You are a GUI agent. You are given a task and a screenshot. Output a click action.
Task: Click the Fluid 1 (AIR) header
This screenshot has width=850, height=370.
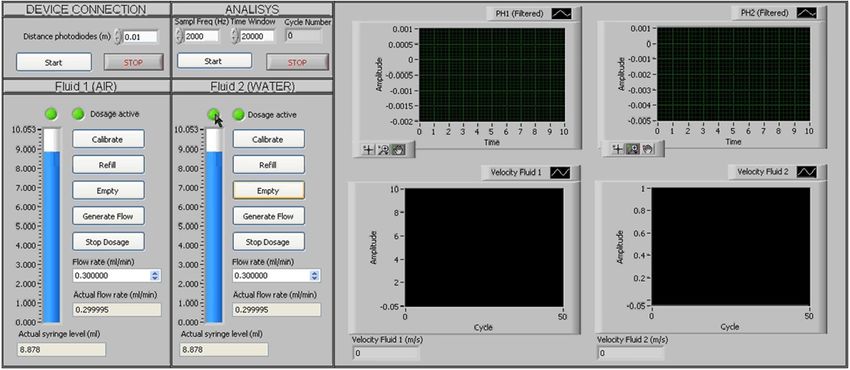click(86, 86)
